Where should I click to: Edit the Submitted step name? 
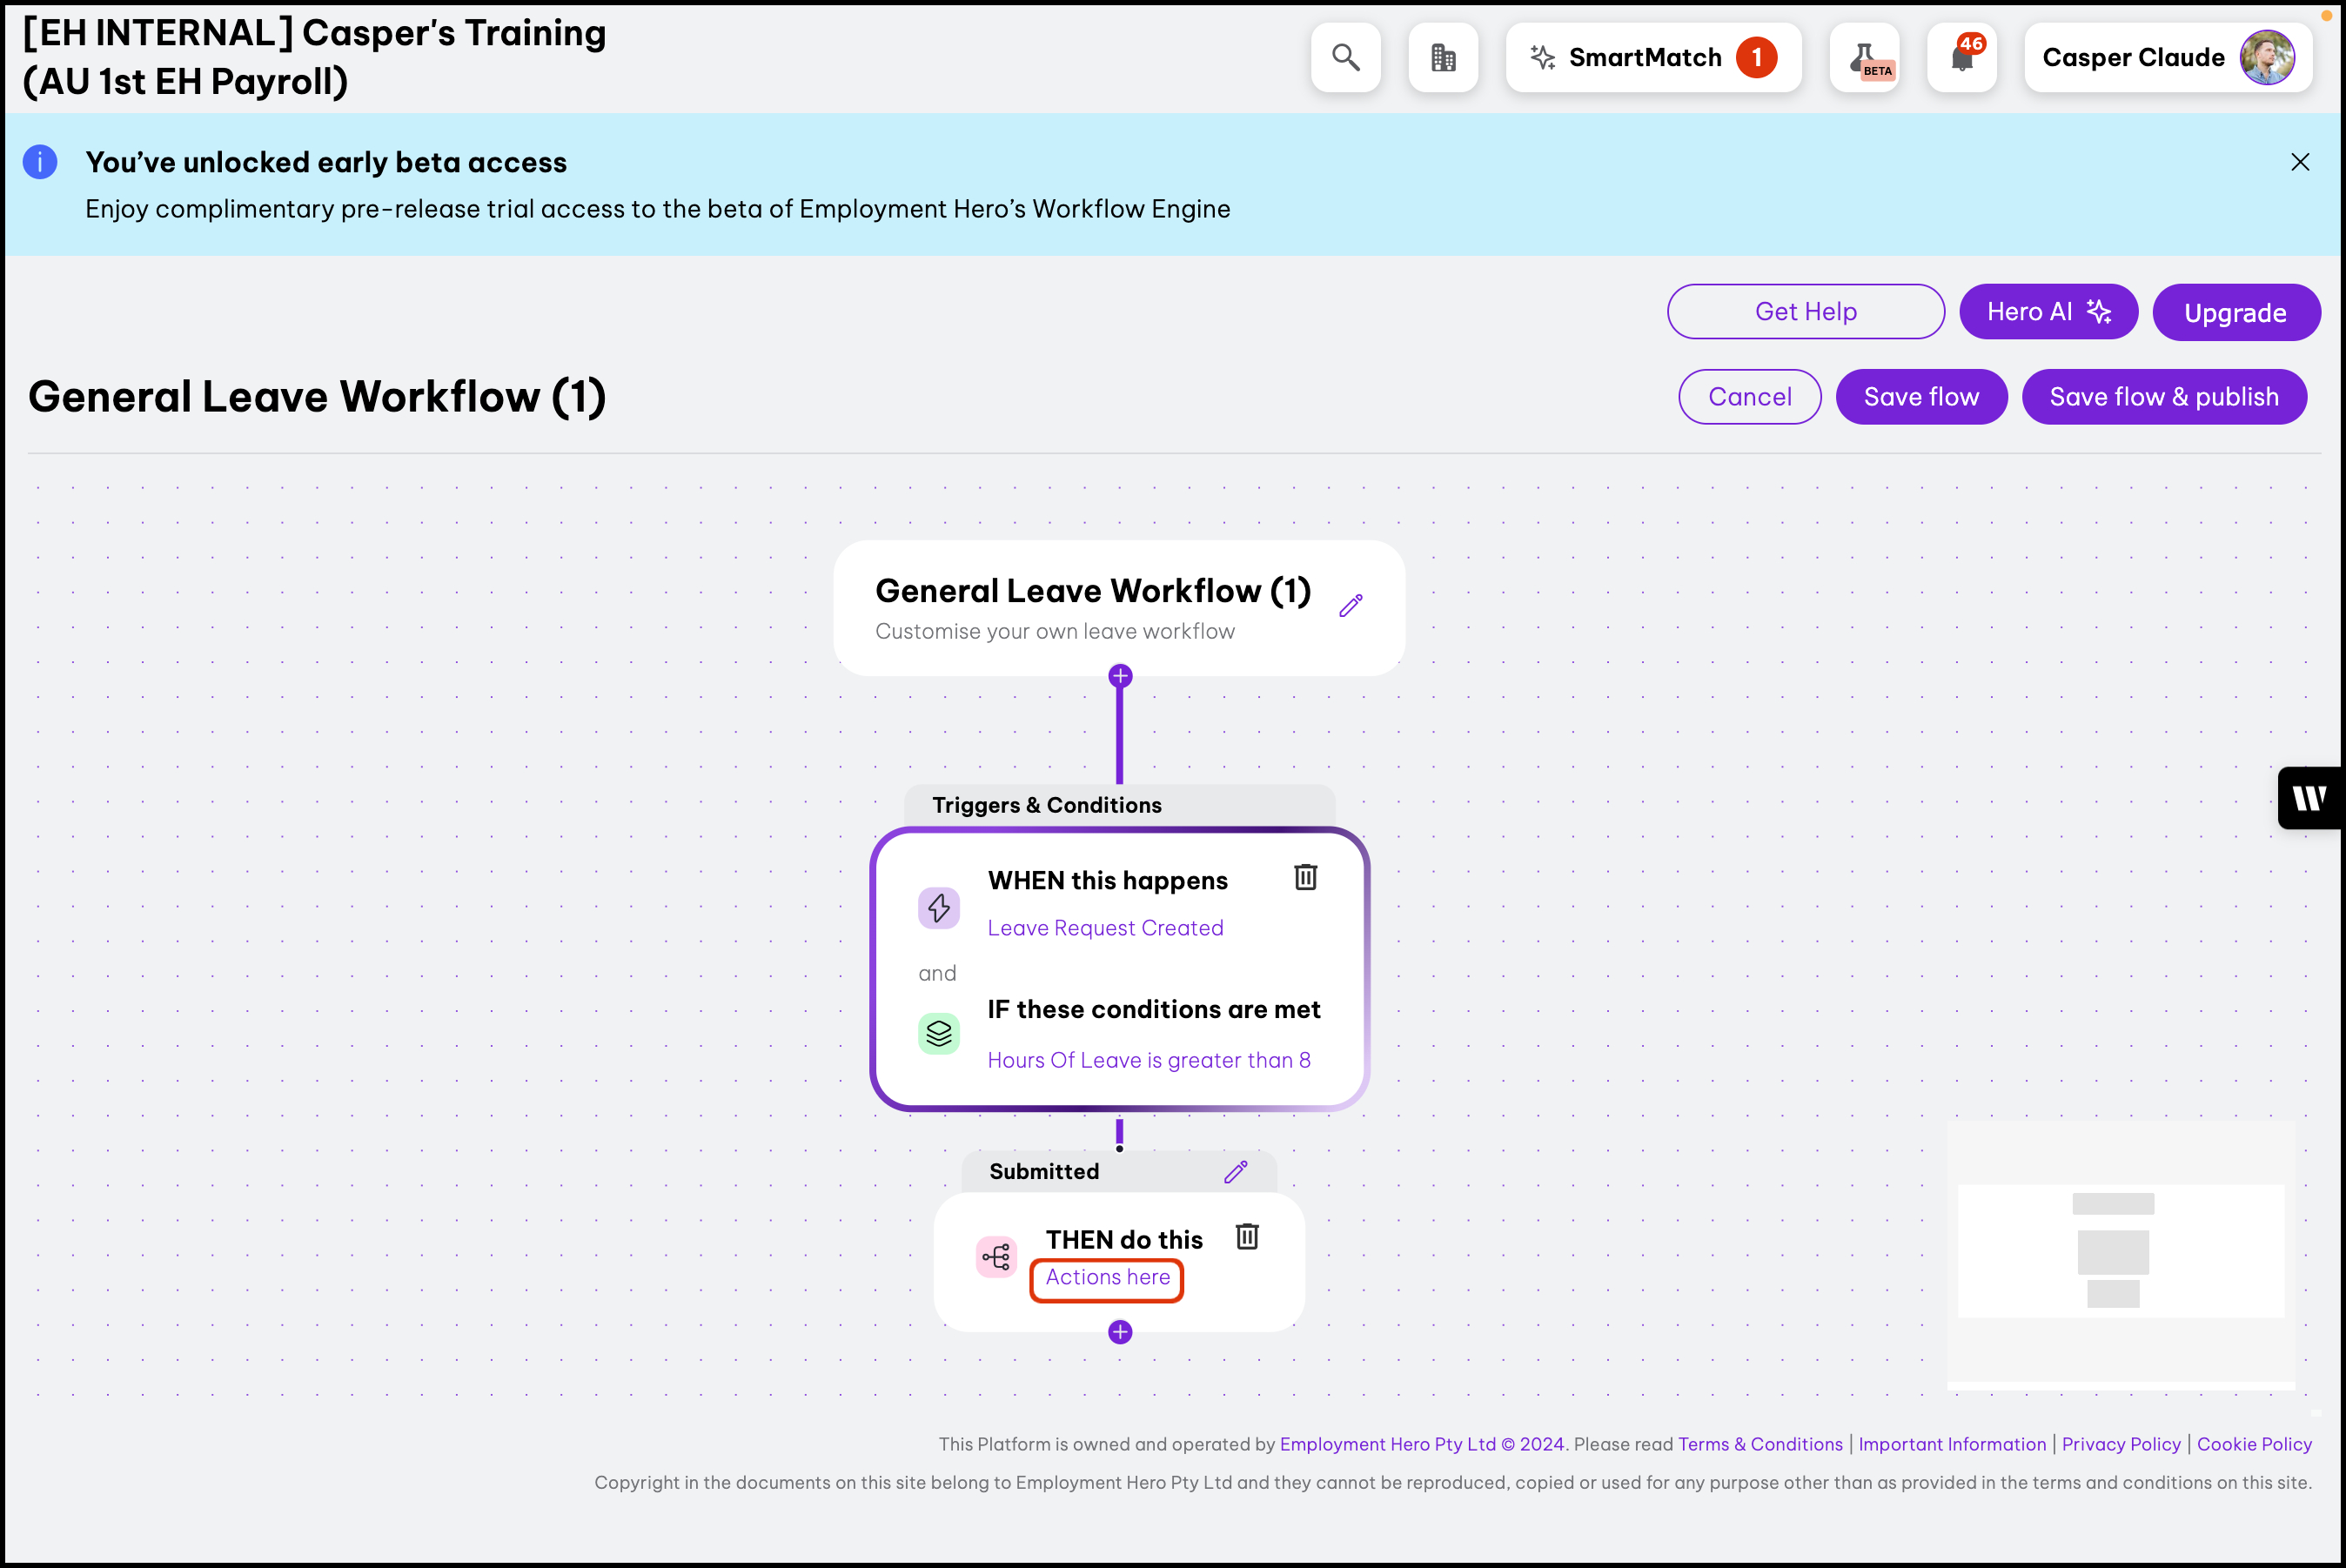(1235, 1172)
